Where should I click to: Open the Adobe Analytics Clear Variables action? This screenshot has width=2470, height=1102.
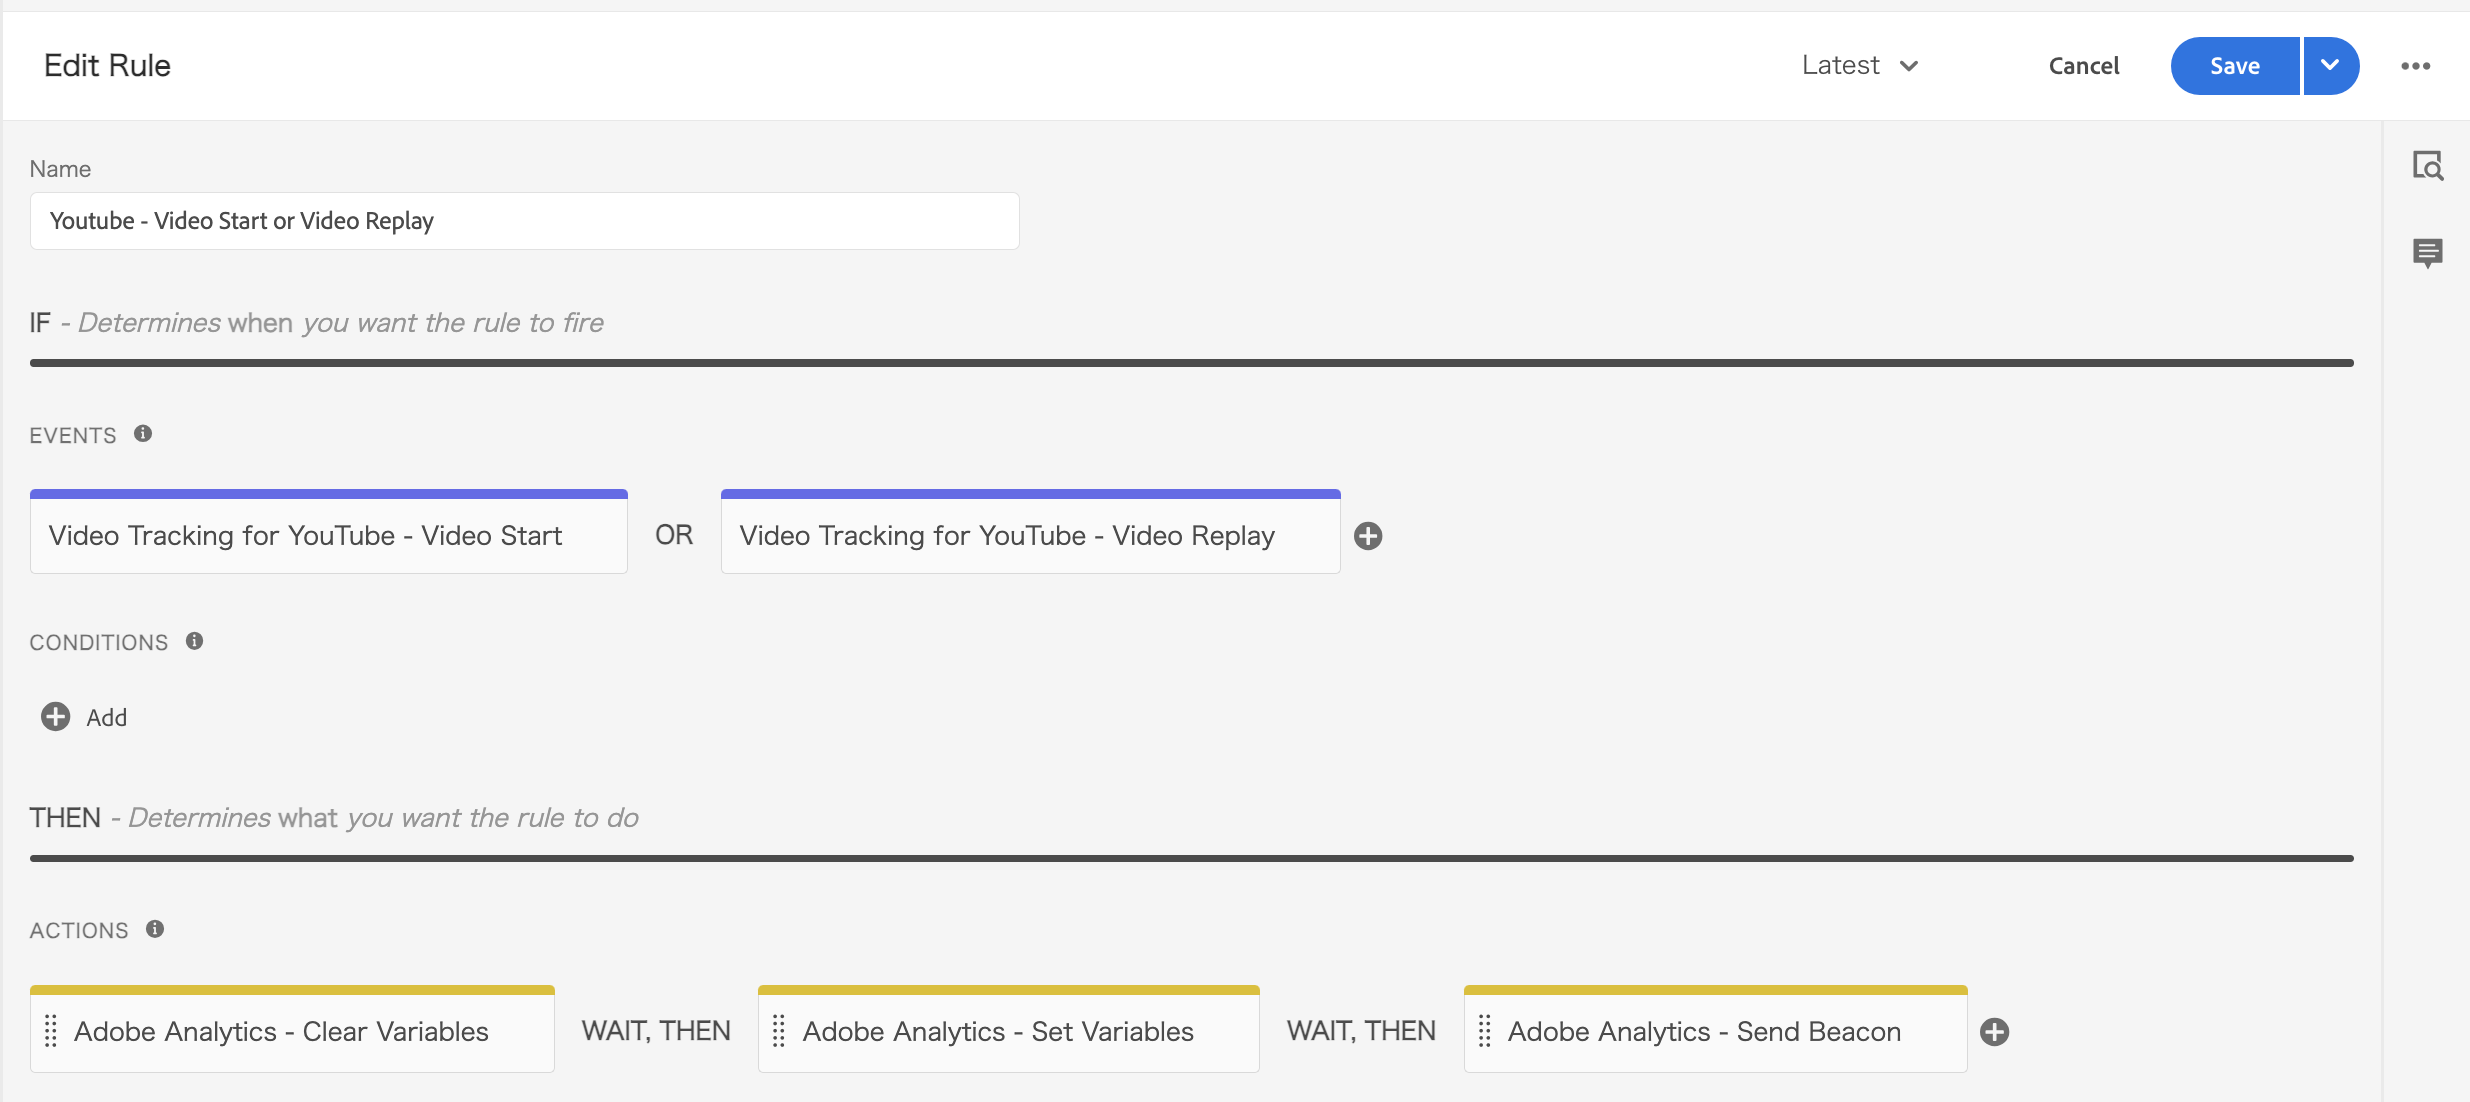pyautogui.click(x=292, y=1030)
